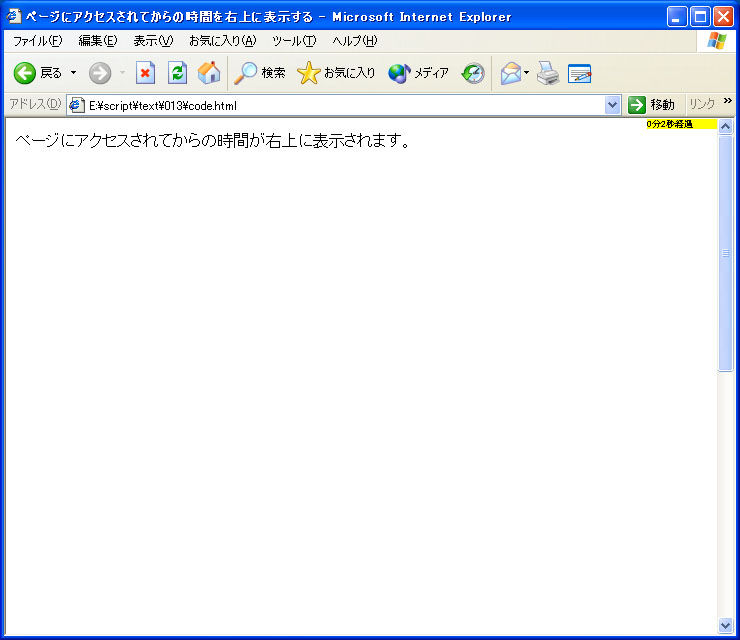Open the ツール(T) menu

click(x=294, y=41)
